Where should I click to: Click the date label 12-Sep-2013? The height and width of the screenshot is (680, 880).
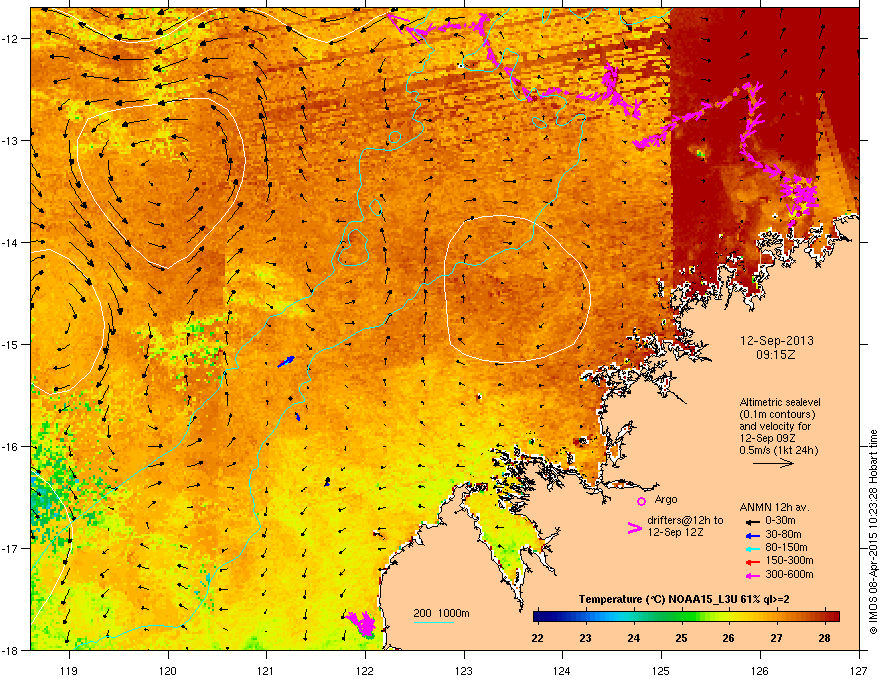(x=776, y=341)
